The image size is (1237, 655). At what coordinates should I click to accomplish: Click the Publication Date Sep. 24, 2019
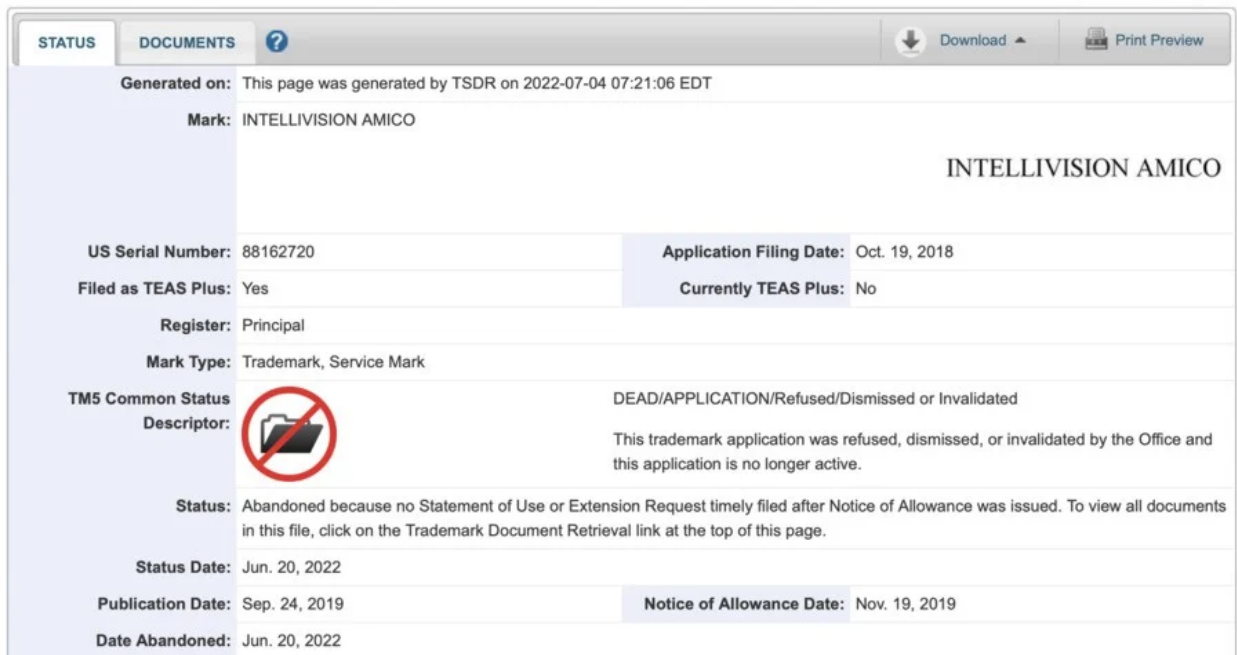(293, 604)
